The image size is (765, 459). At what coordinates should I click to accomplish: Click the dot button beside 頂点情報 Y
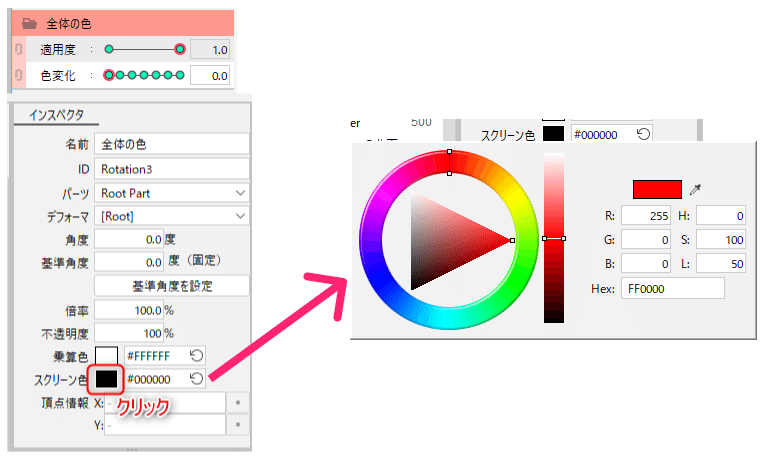238,424
